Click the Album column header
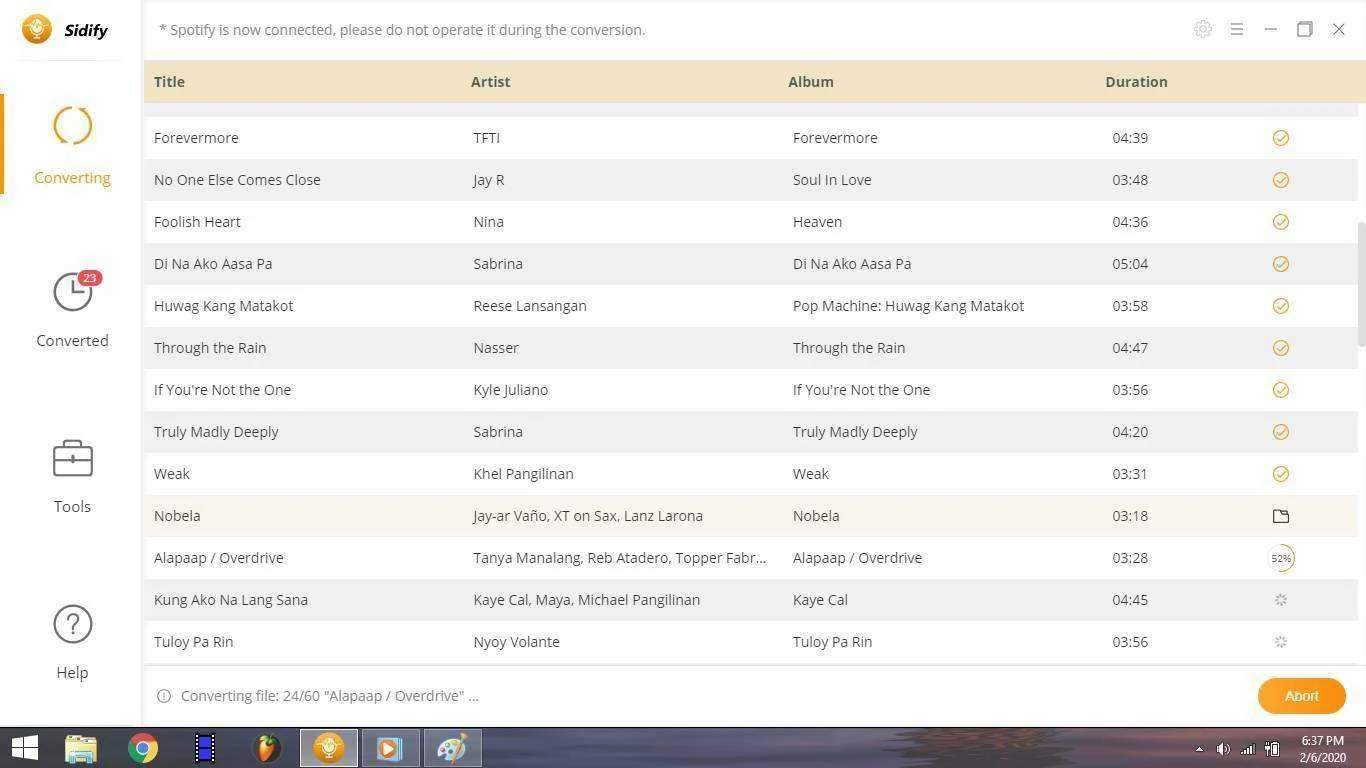 point(810,82)
